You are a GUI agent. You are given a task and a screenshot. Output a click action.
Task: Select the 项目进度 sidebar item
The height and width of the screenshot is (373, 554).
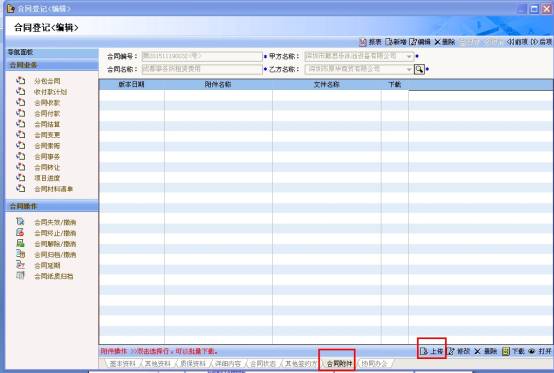(x=47, y=178)
